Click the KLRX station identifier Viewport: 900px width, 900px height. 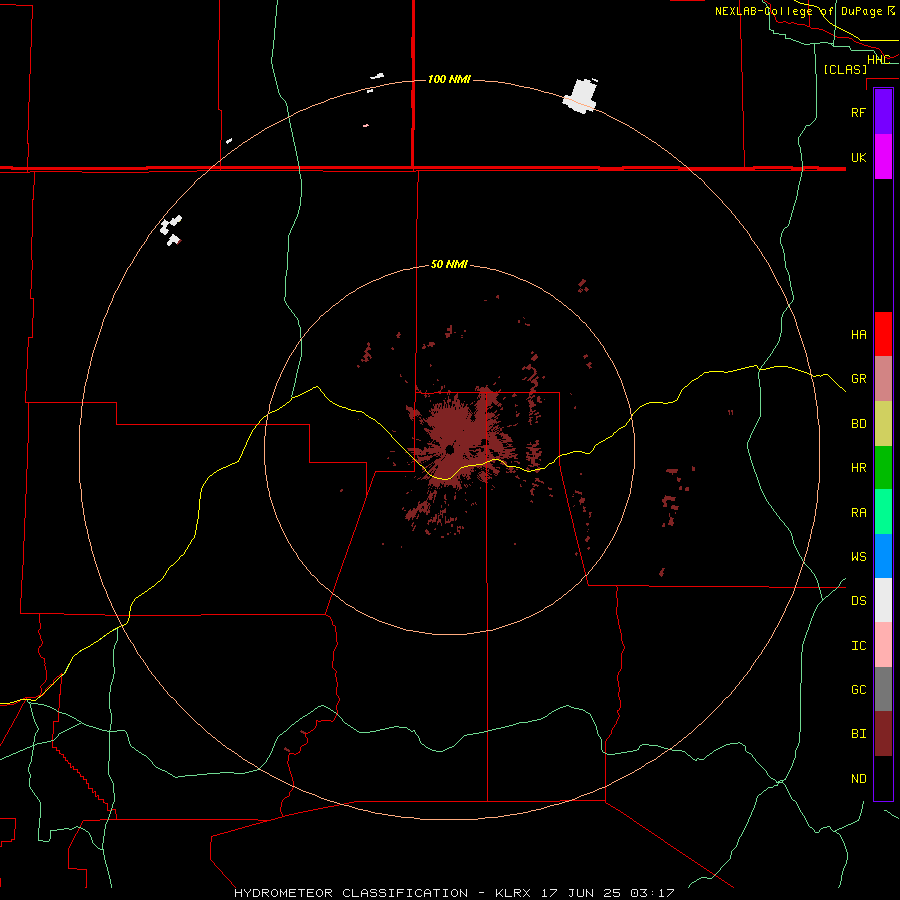tap(513, 893)
